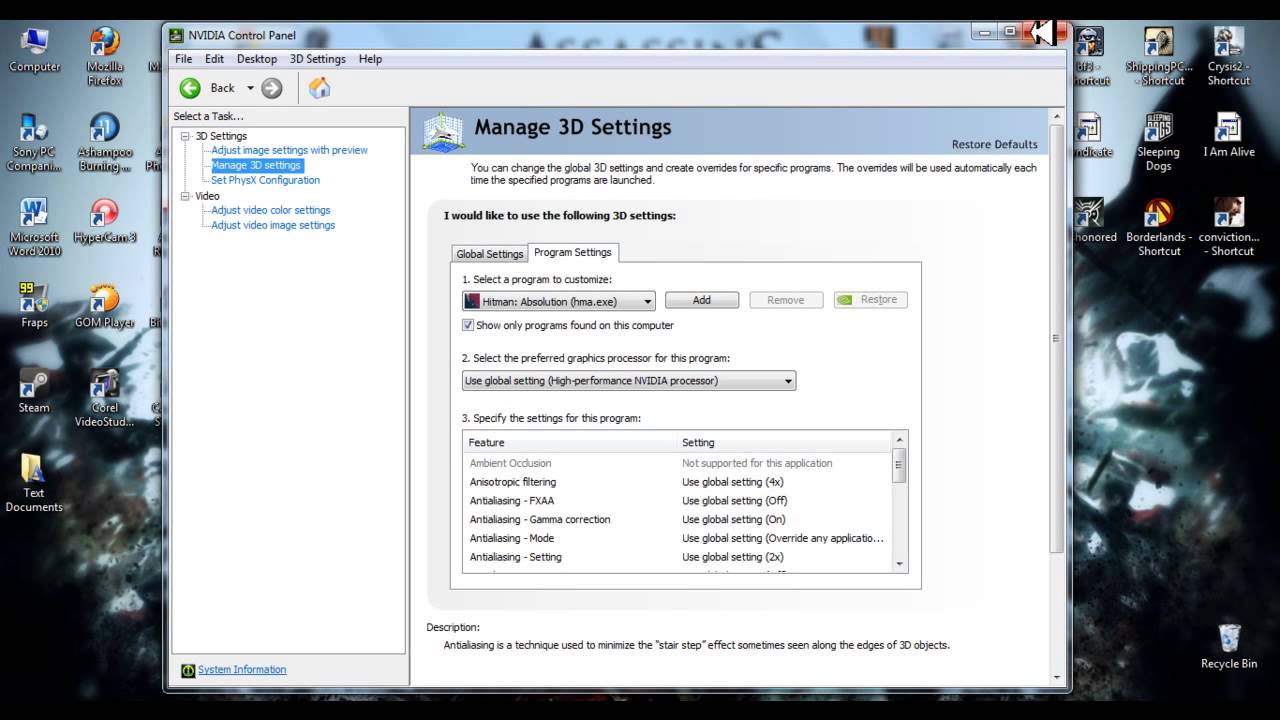Click the main panel vertical scrollbar thumb
The image size is (1280, 720).
click(1056, 339)
